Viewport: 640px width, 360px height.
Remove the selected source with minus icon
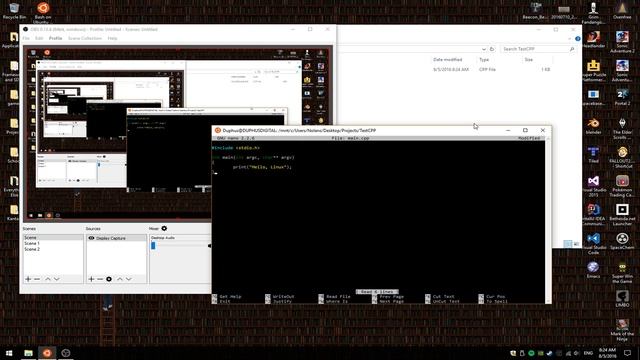(x=100, y=279)
